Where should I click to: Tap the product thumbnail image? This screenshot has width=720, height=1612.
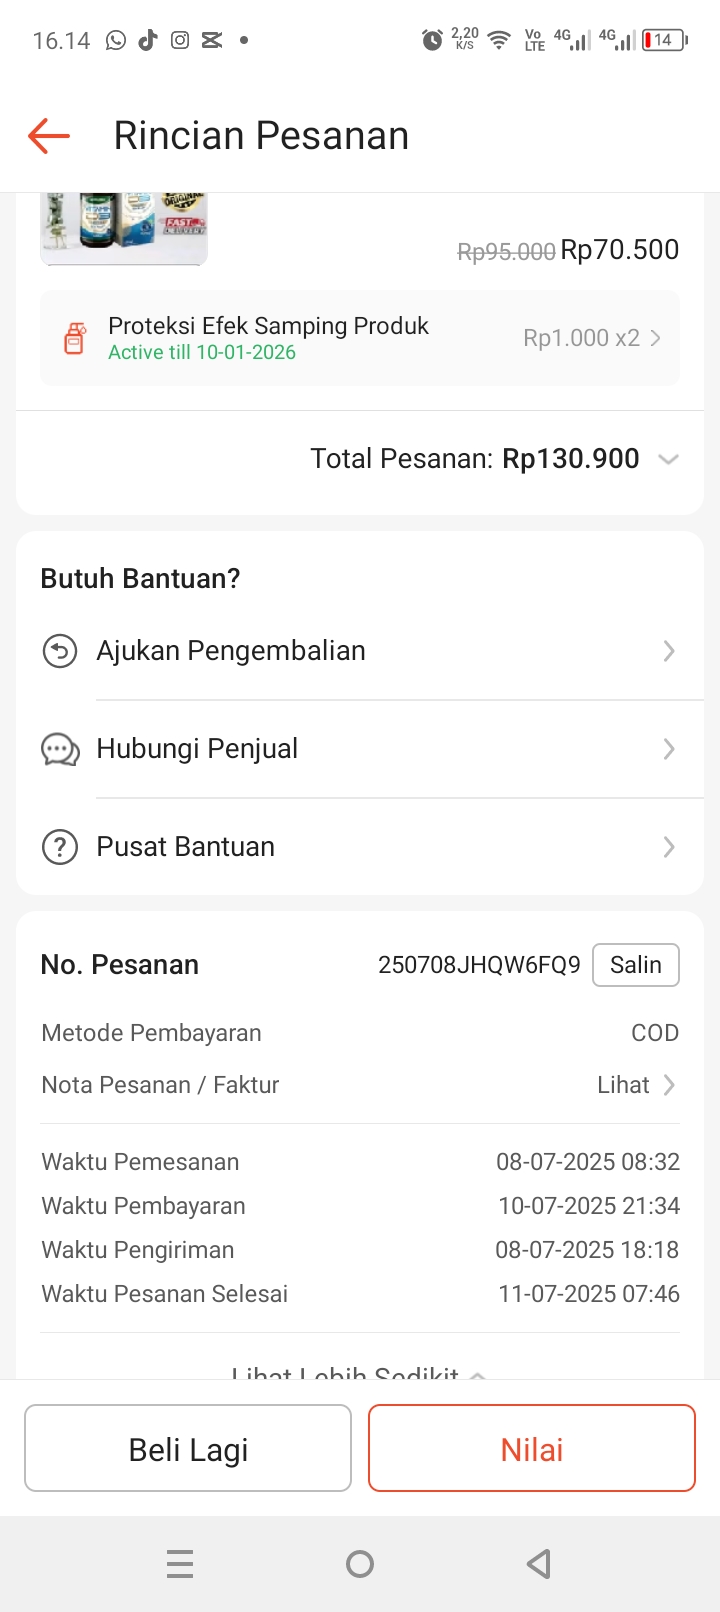coord(124,228)
